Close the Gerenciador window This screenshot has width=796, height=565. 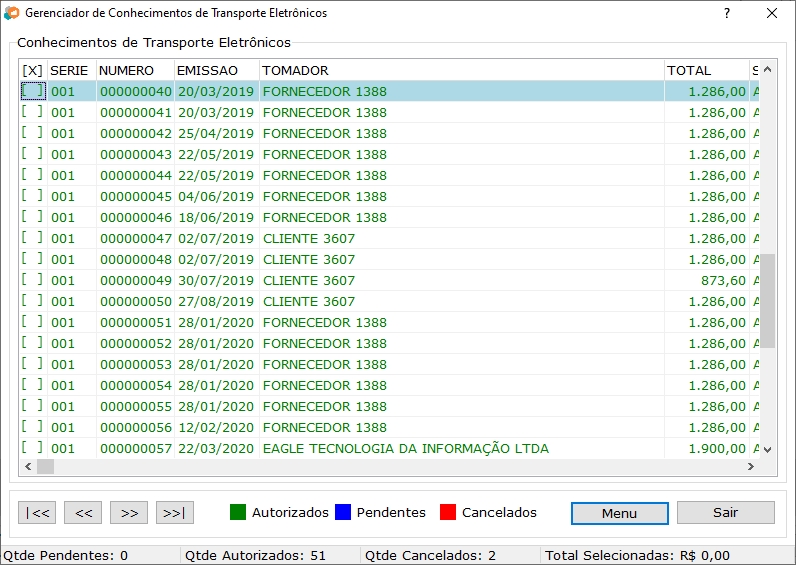tap(772, 13)
